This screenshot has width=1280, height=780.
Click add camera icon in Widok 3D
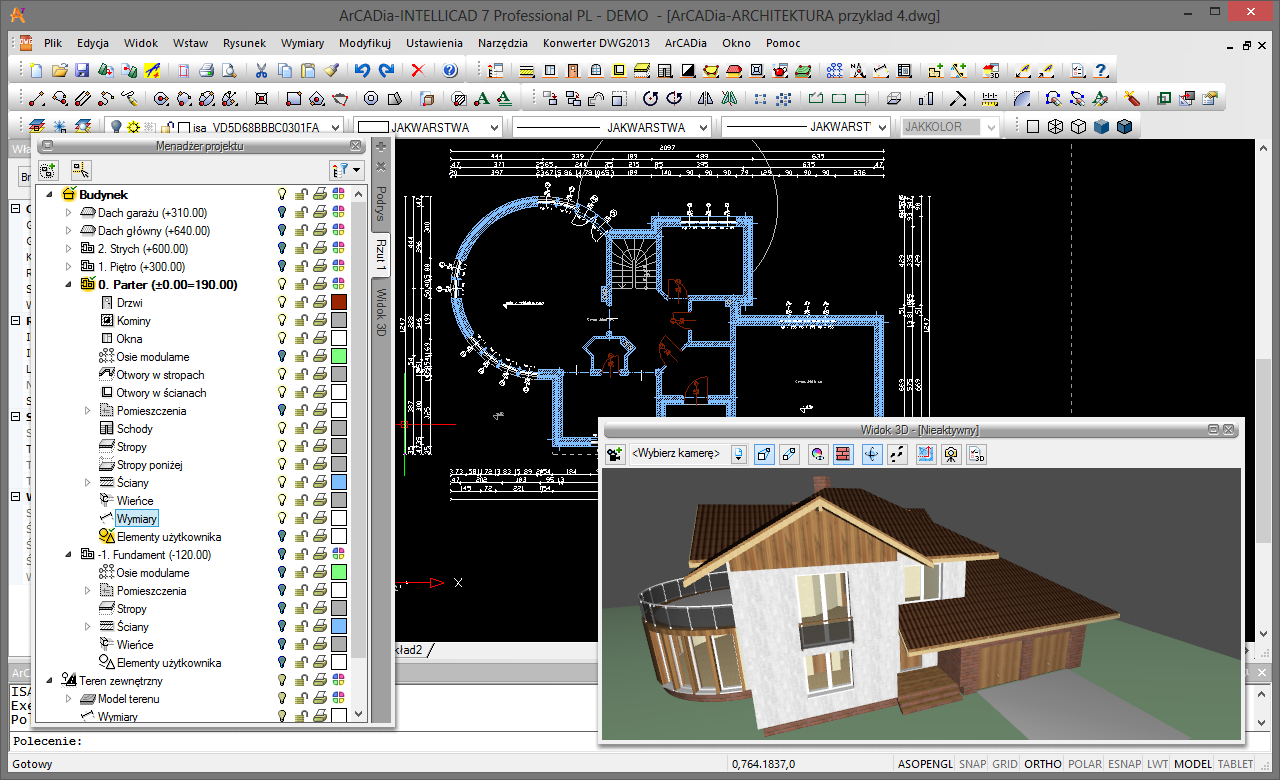pyautogui.click(x=615, y=454)
